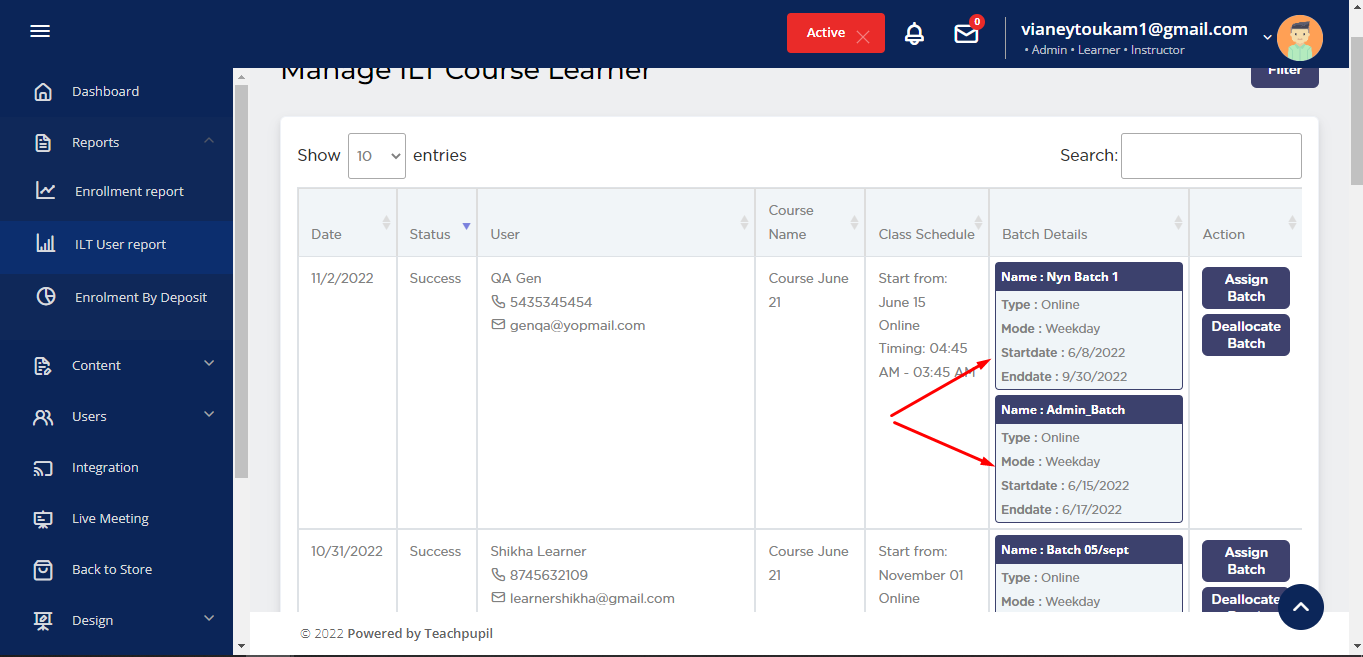
Task: Expand the Users menu section
Action: coord(209,415)
